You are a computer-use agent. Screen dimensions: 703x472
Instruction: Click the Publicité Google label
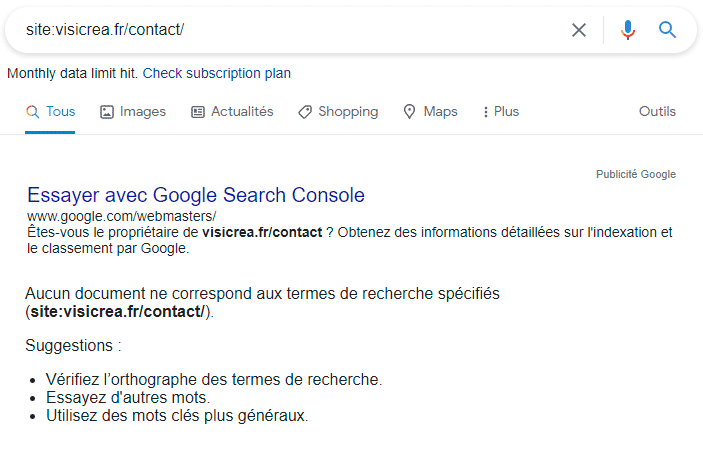636,174
